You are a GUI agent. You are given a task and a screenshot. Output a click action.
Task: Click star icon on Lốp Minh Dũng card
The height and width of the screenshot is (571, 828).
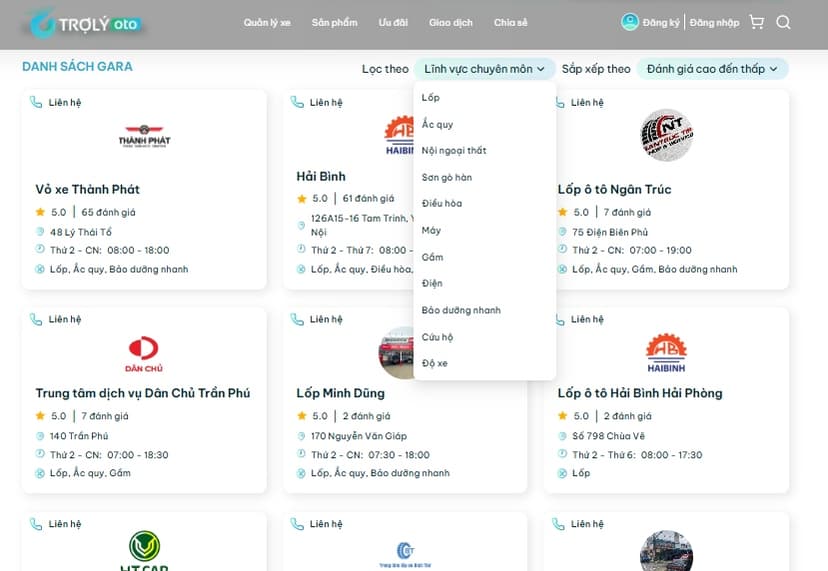(x=302, y=416)
